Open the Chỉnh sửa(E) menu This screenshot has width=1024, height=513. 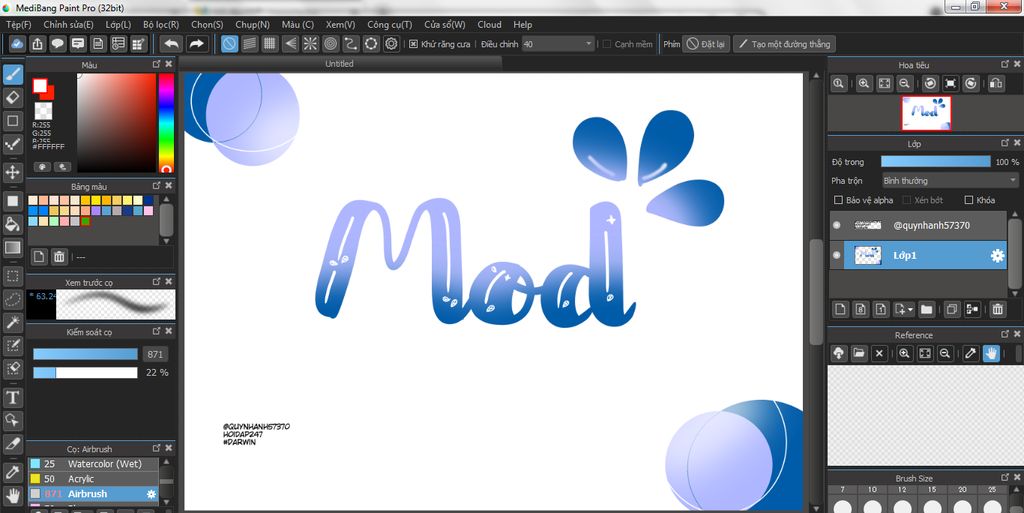pos(69,24)
